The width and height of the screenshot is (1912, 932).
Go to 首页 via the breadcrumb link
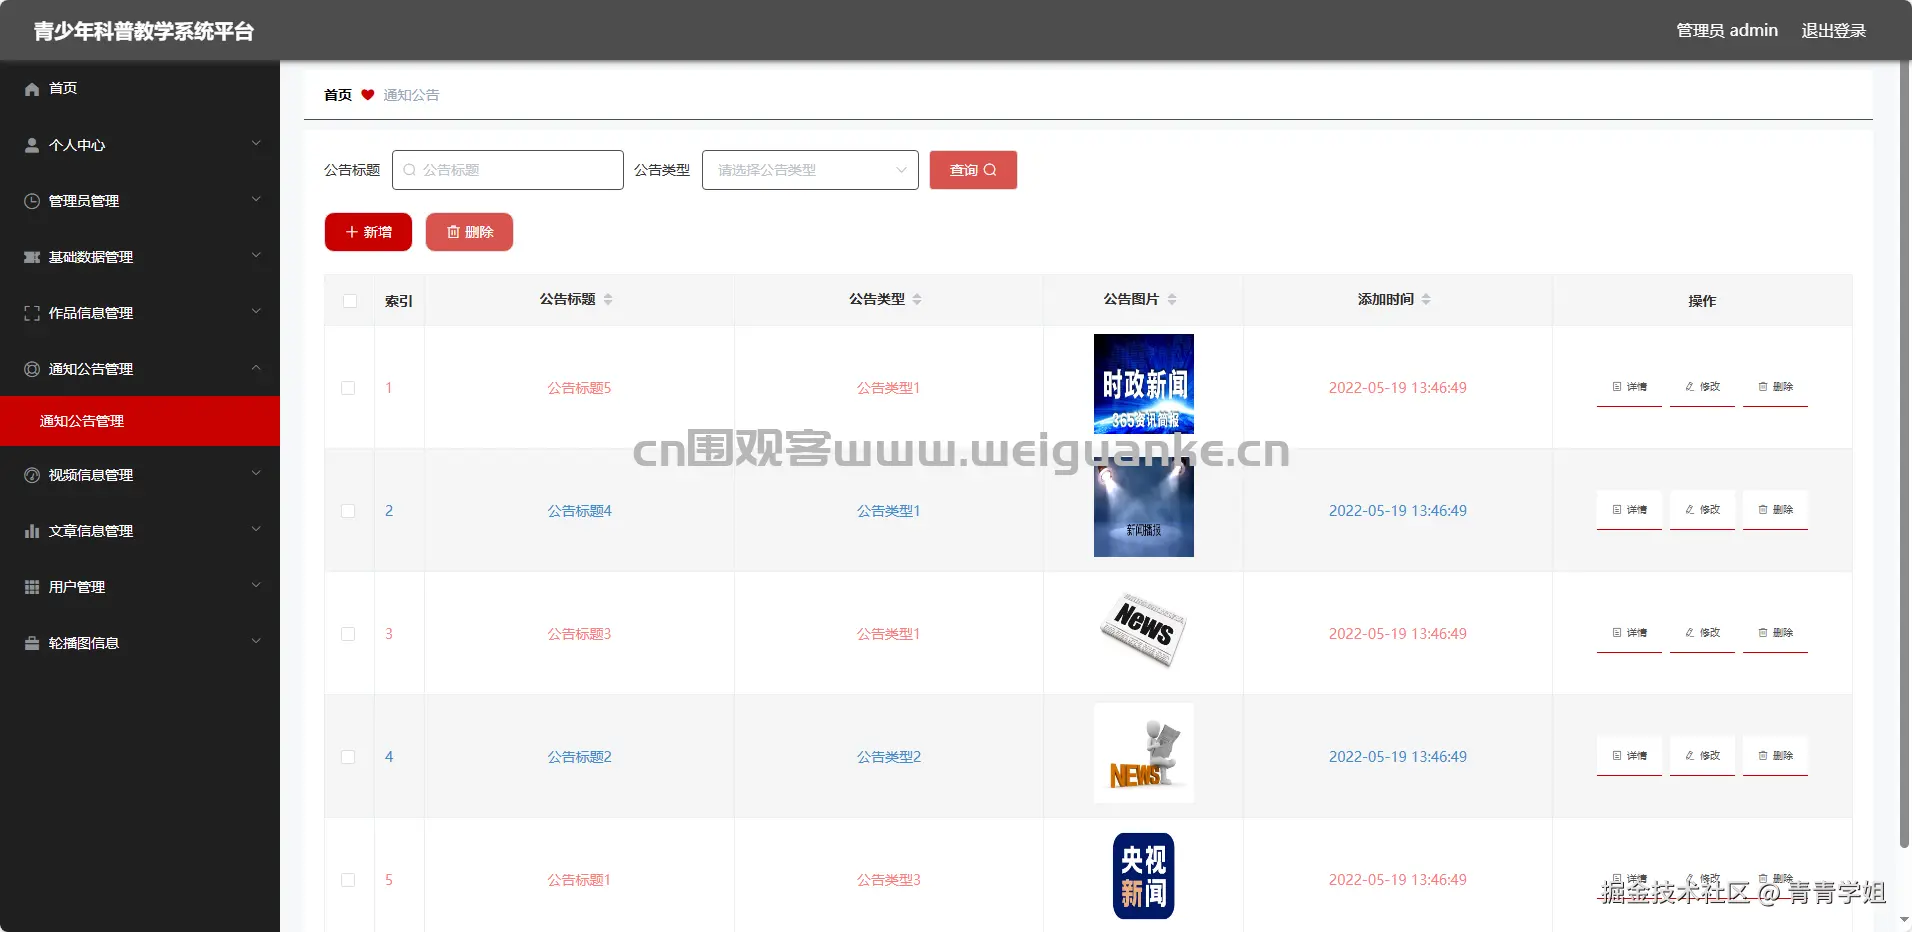pyautogui.click(x=338, y=95)
